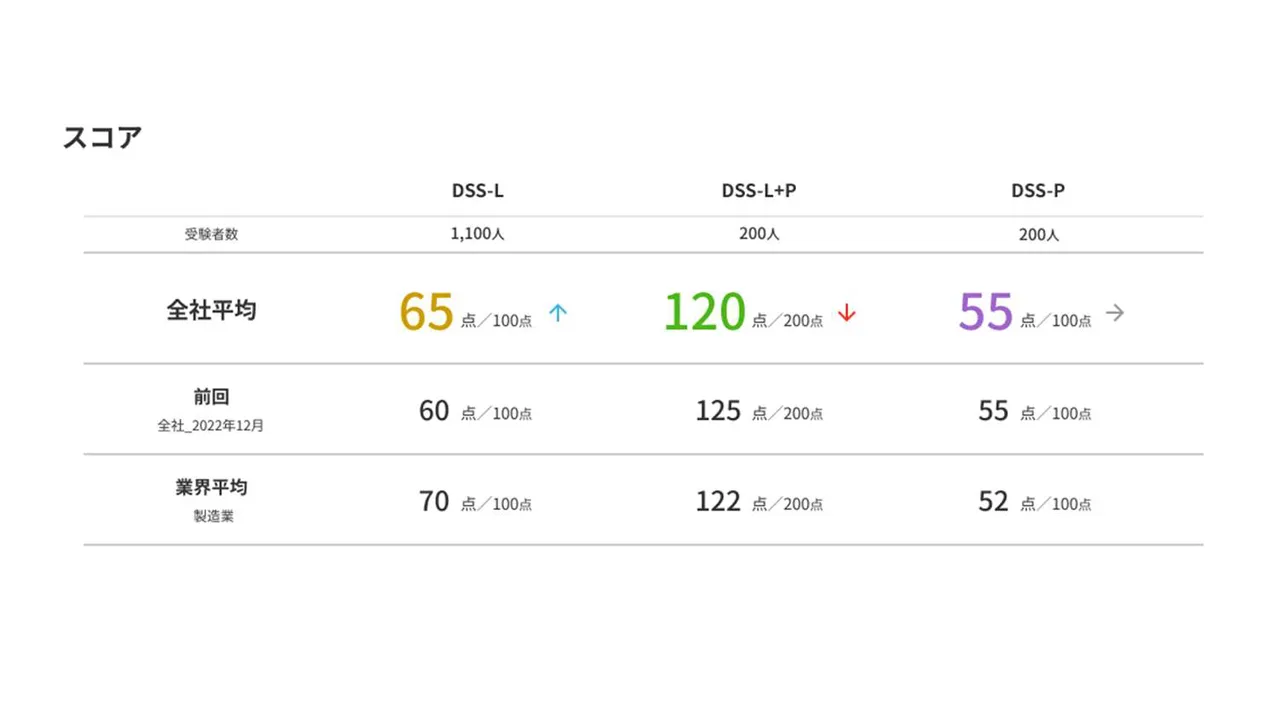Click the previous DSS-L+P score 125
Screen dimensions: 1280x720
point(718,411)
